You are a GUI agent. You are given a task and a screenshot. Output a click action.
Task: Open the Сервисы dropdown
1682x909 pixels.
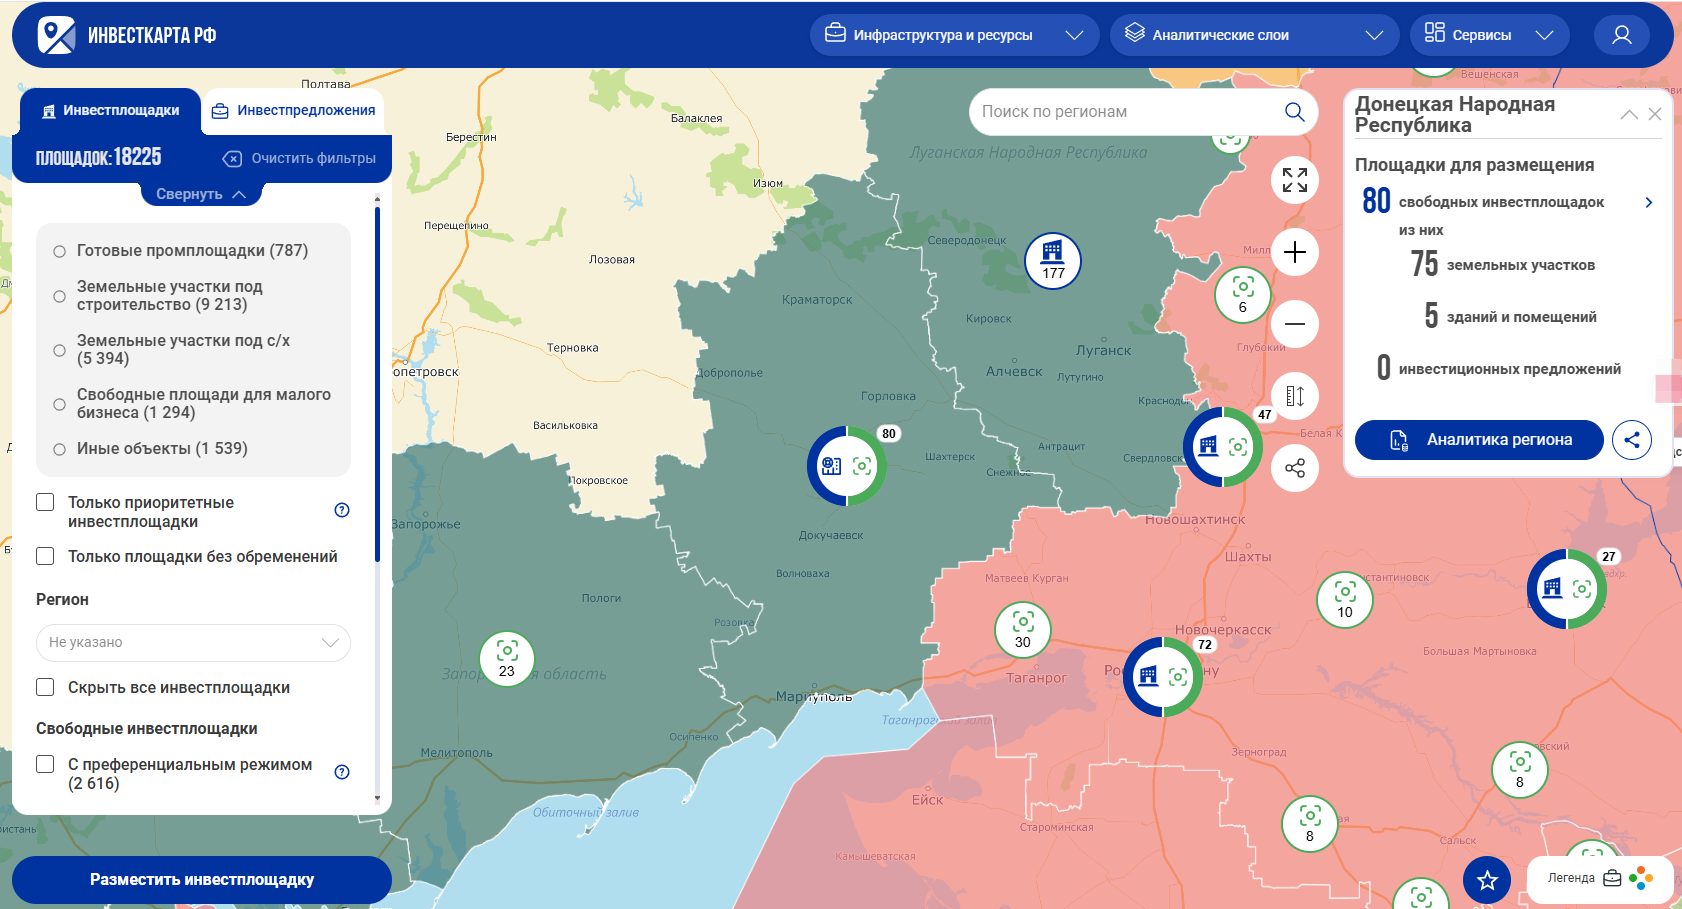tap(1489, 35)
